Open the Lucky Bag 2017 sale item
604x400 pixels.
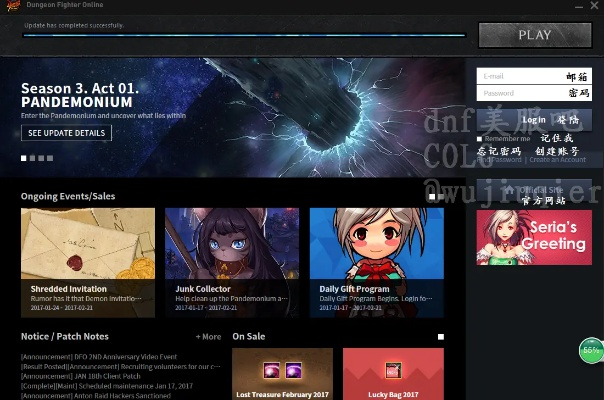click(393, 374)
